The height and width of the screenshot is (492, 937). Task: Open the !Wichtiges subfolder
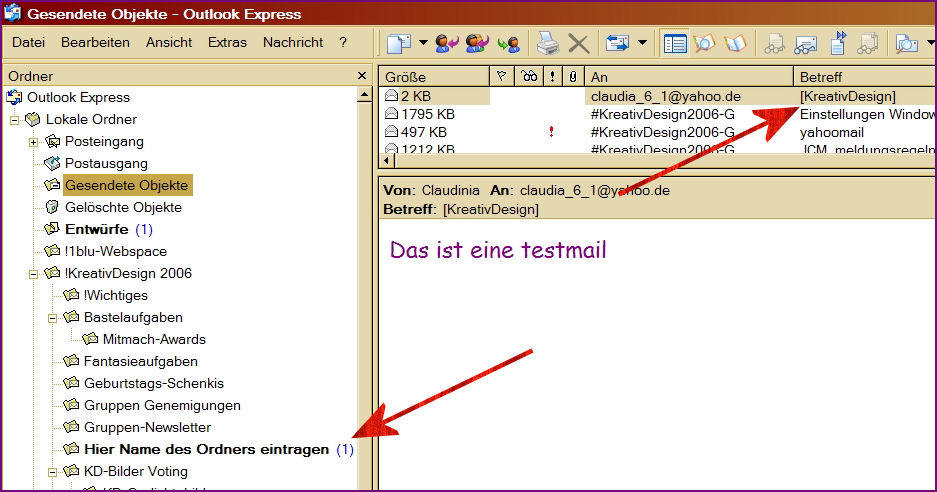point(115,295)
